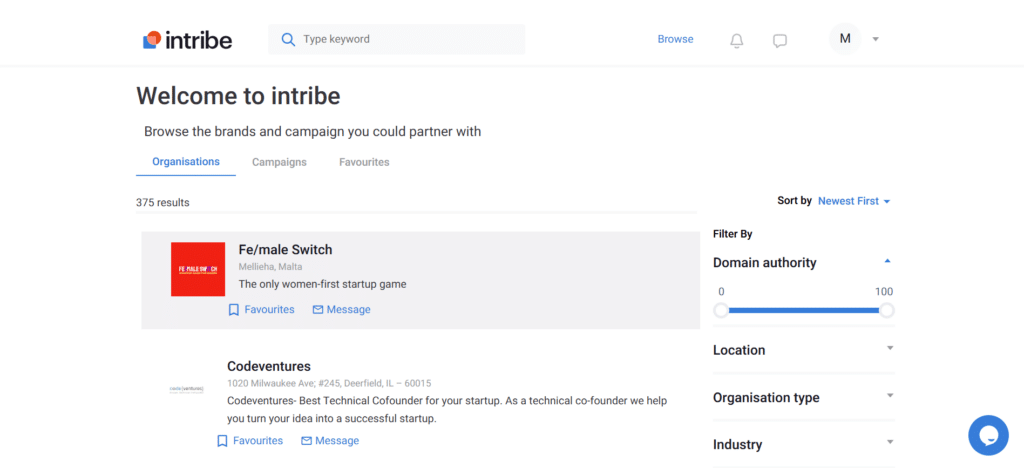Click the search magnifier icon
The image size is (1024, 468).
[x=288, y=40]
